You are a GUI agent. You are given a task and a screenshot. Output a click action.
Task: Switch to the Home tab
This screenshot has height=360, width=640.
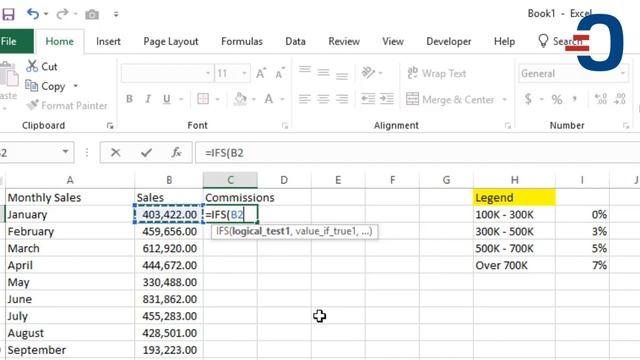60,41
